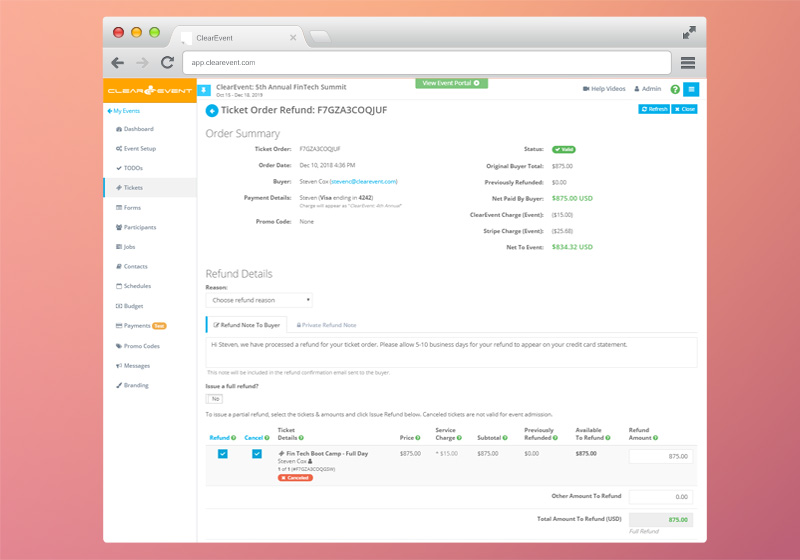This screenshot has width=800, height=560.
Task: Click the Price column info icon
Action: point(418,438)
